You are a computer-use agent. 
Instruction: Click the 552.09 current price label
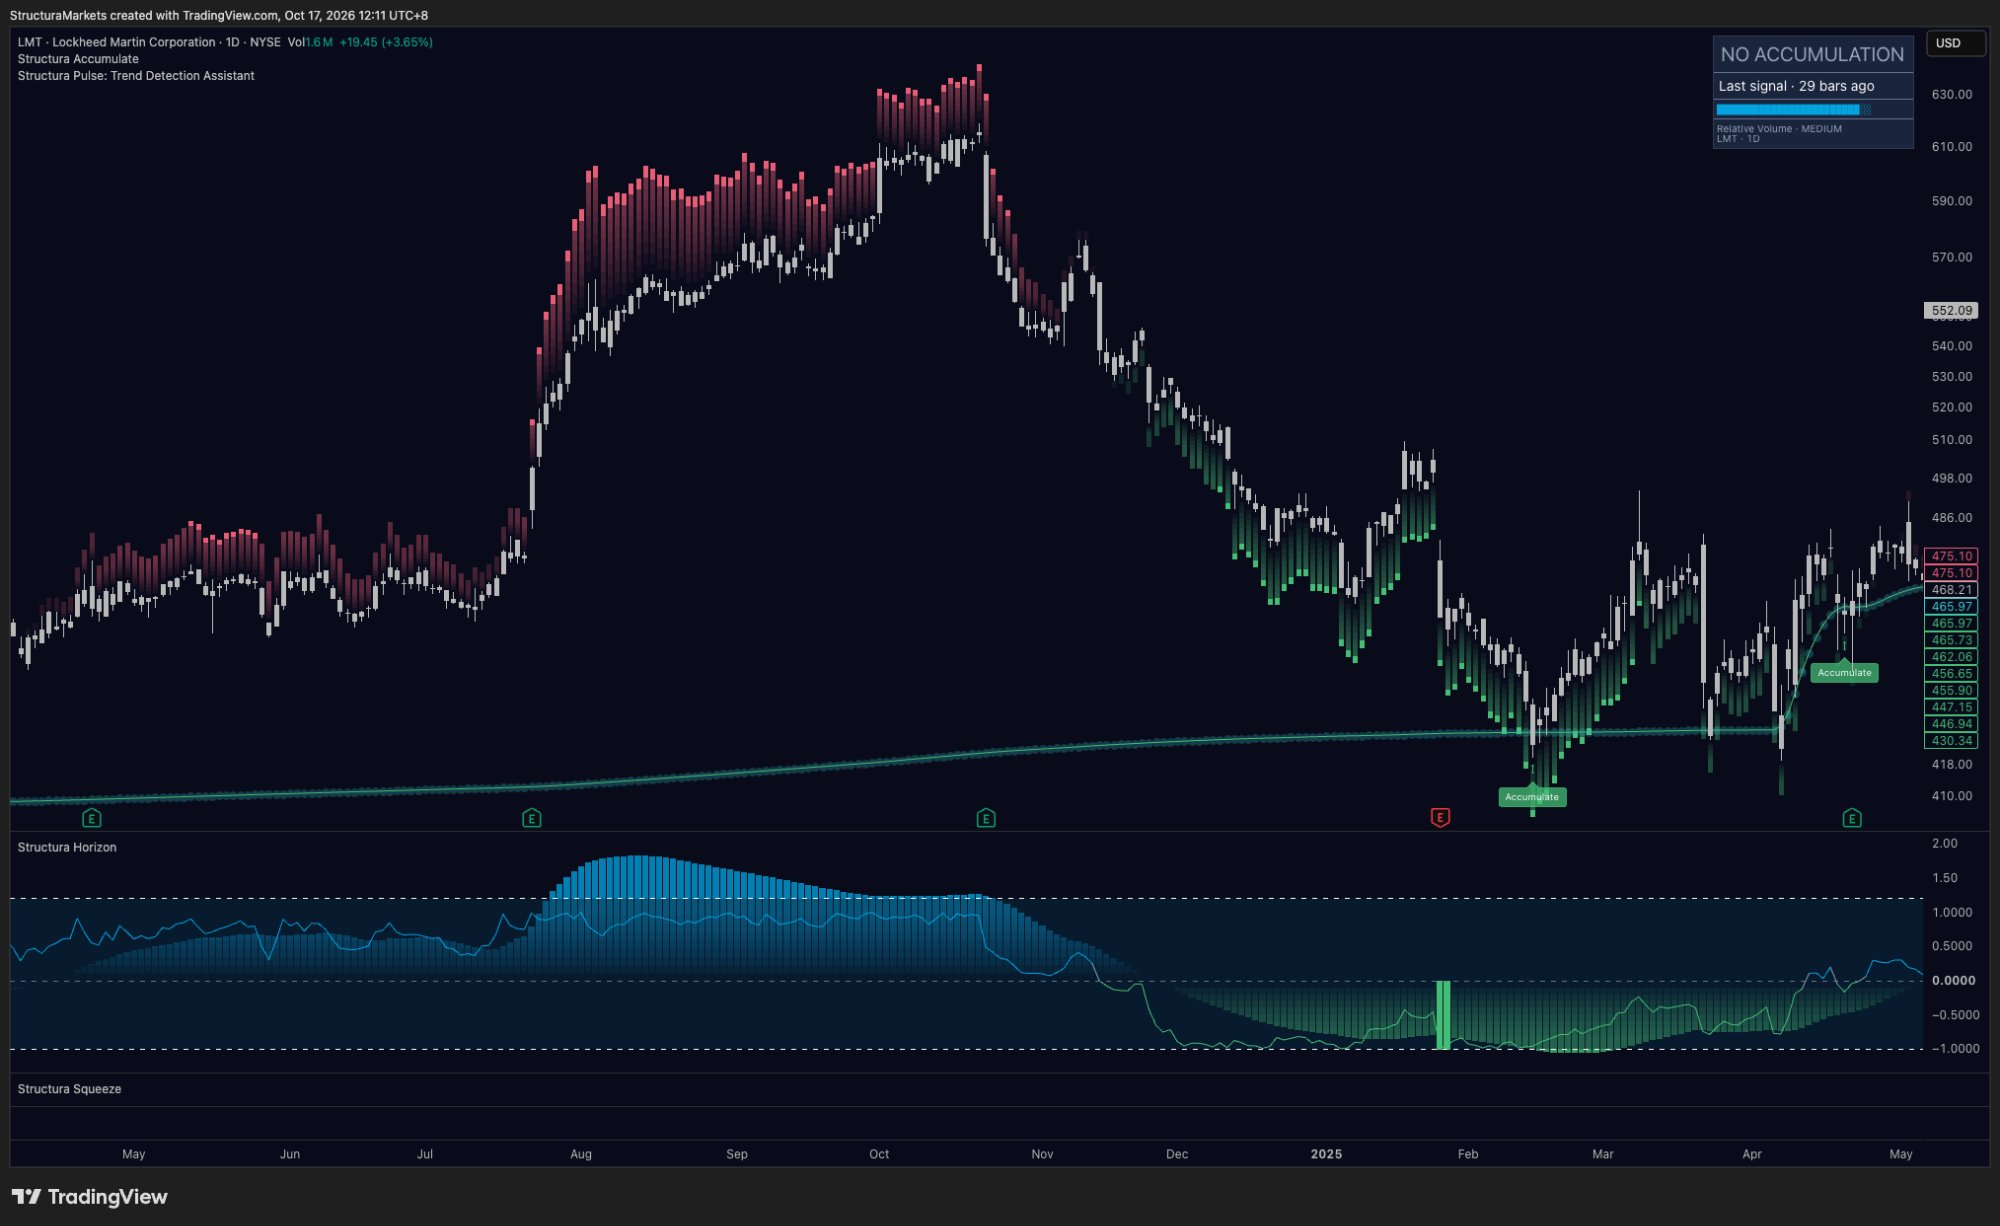pyautogui.click(x=1951, y=311)
